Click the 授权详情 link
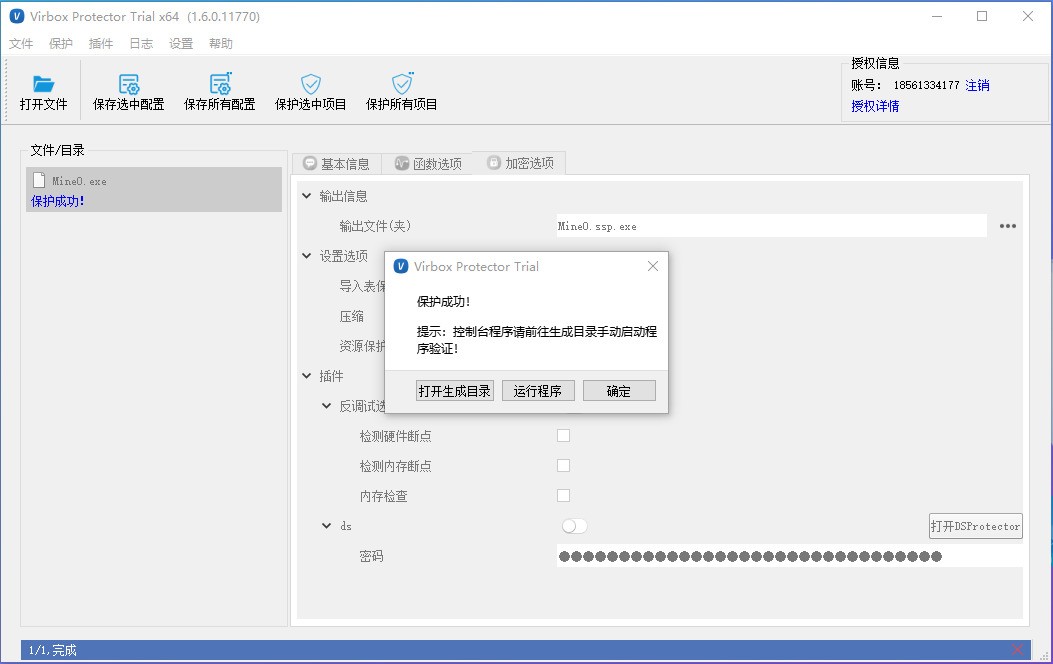Viewport: 1053px width, 664px height. [875, 106]
